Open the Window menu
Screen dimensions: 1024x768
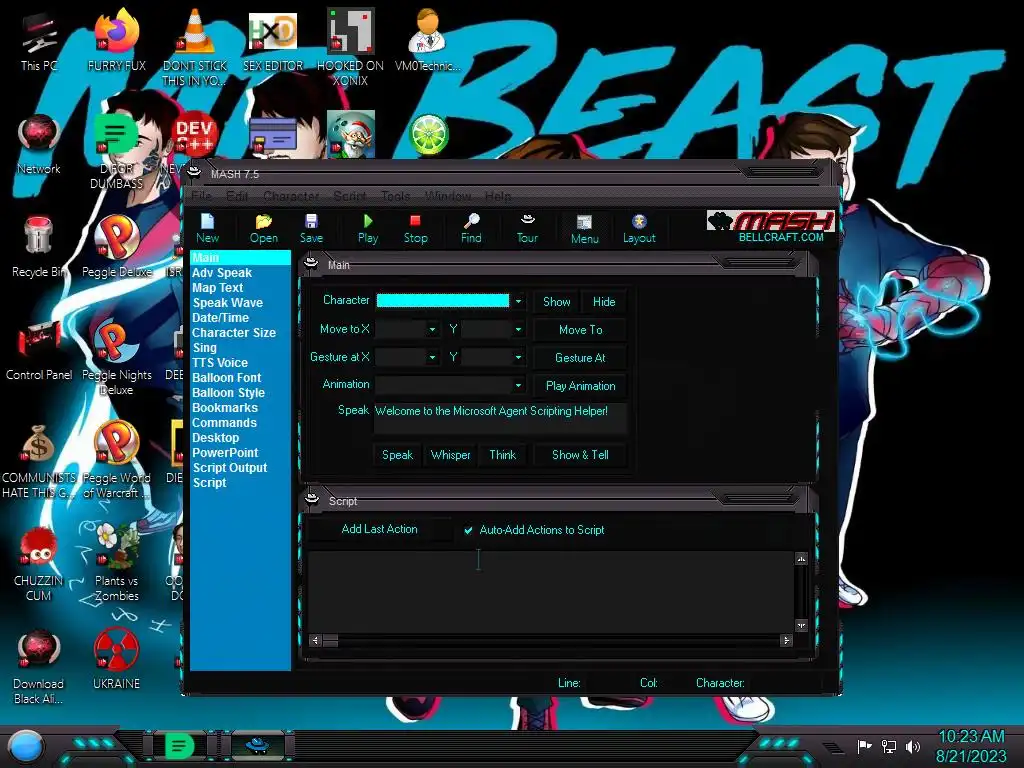click(x=448, y=196)
